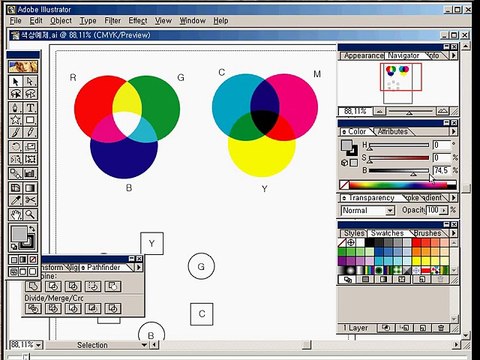Viewport: 480px width, 360px height.
Task: Select the Free Transform tool
Action: coord(30,159)
